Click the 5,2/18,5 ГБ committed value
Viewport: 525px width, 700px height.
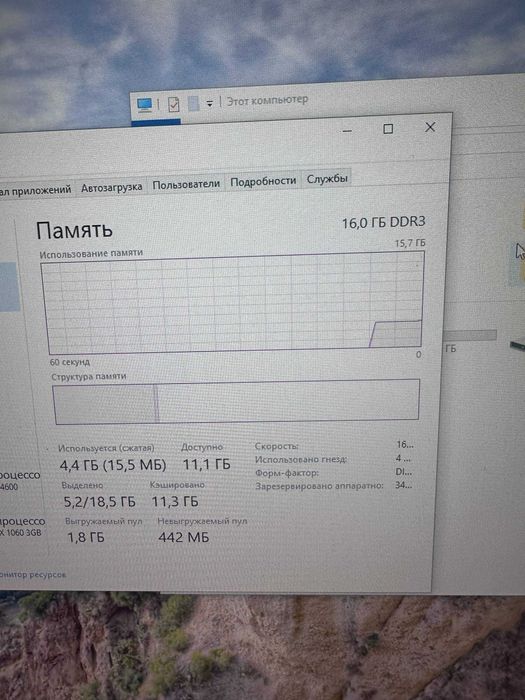coord(100,502)
